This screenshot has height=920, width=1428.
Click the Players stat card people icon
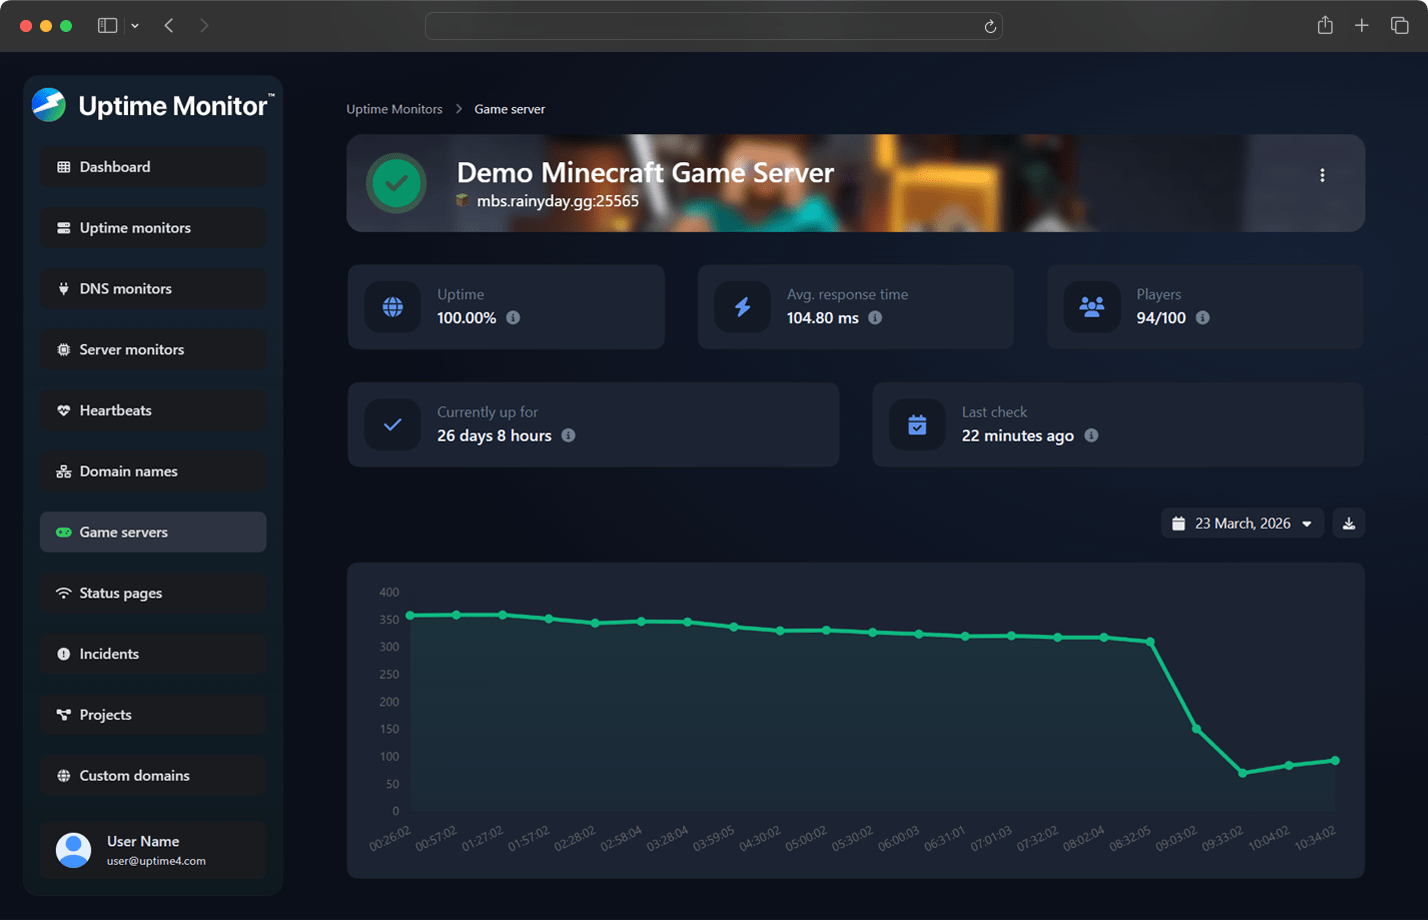click(x=1091, y=306)
